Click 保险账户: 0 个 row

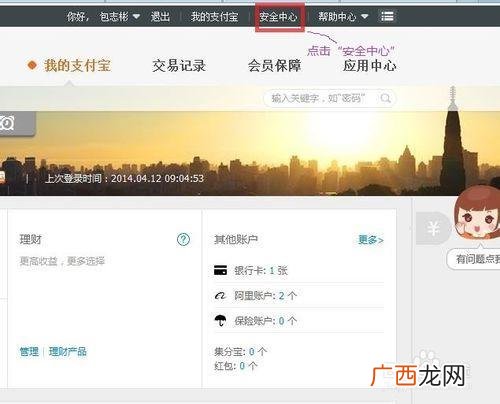point(299,321)
